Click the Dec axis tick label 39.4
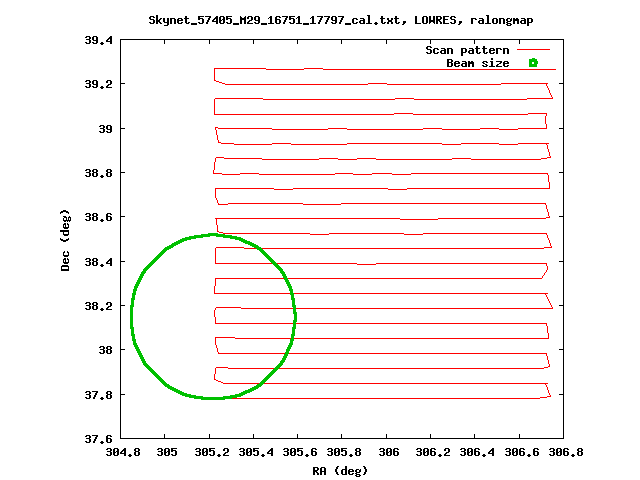 (98, 40)
